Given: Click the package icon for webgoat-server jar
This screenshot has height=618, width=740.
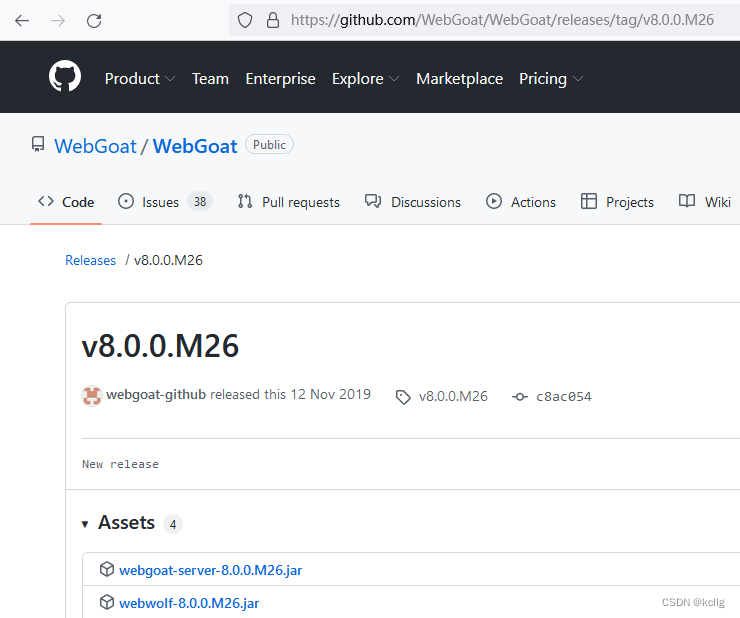Looking at the screenshot, I should [107, 569].
